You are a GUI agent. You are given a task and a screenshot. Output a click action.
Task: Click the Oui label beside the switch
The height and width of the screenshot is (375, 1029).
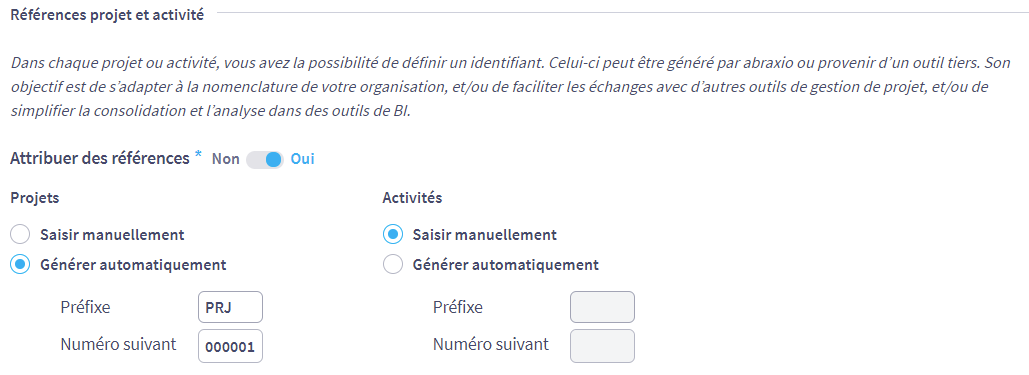(303, 160)
